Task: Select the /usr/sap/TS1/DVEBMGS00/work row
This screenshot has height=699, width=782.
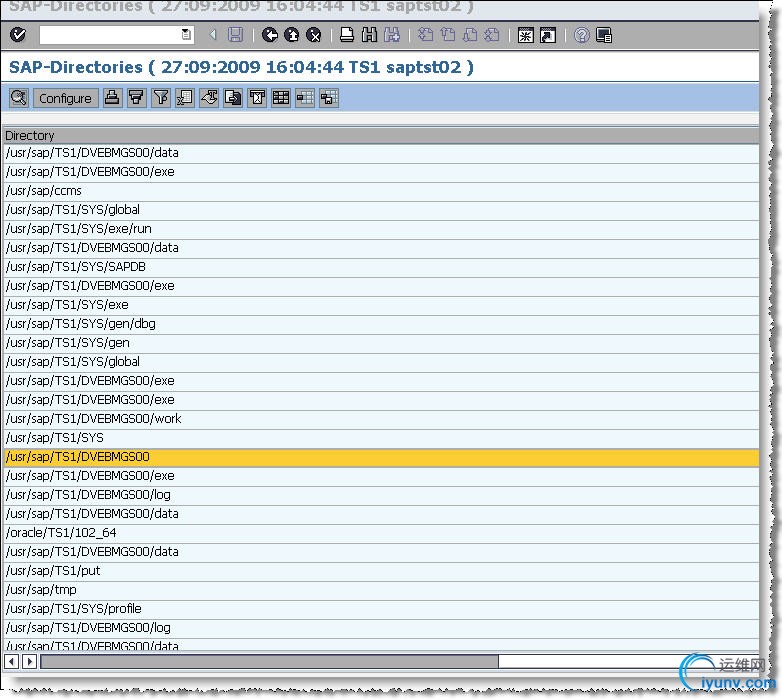Action: [381, 419]
